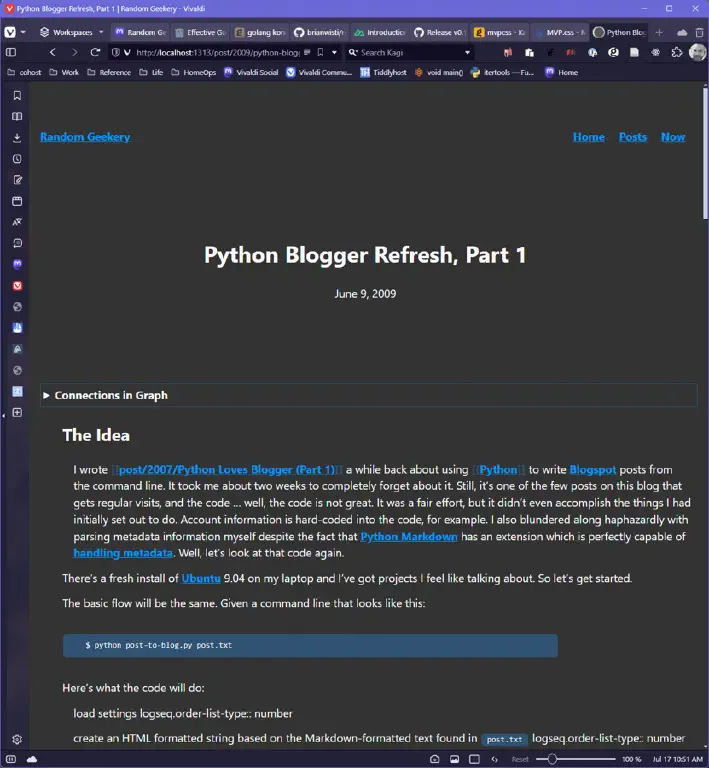Switch to the brianwisti GitHub tab
Viewport: 709px width, 768px height.
click(x=320, y=32)
